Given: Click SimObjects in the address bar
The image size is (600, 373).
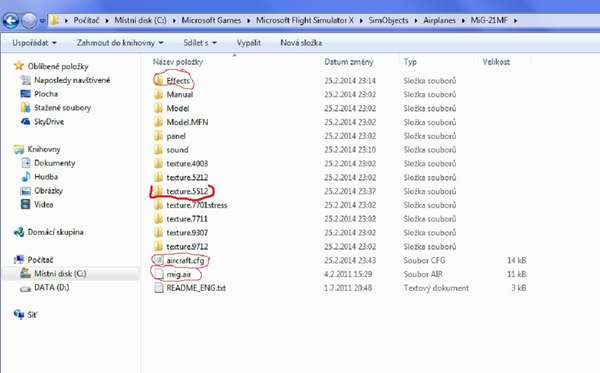Looking at the screenshot, I should pos(388,20).
